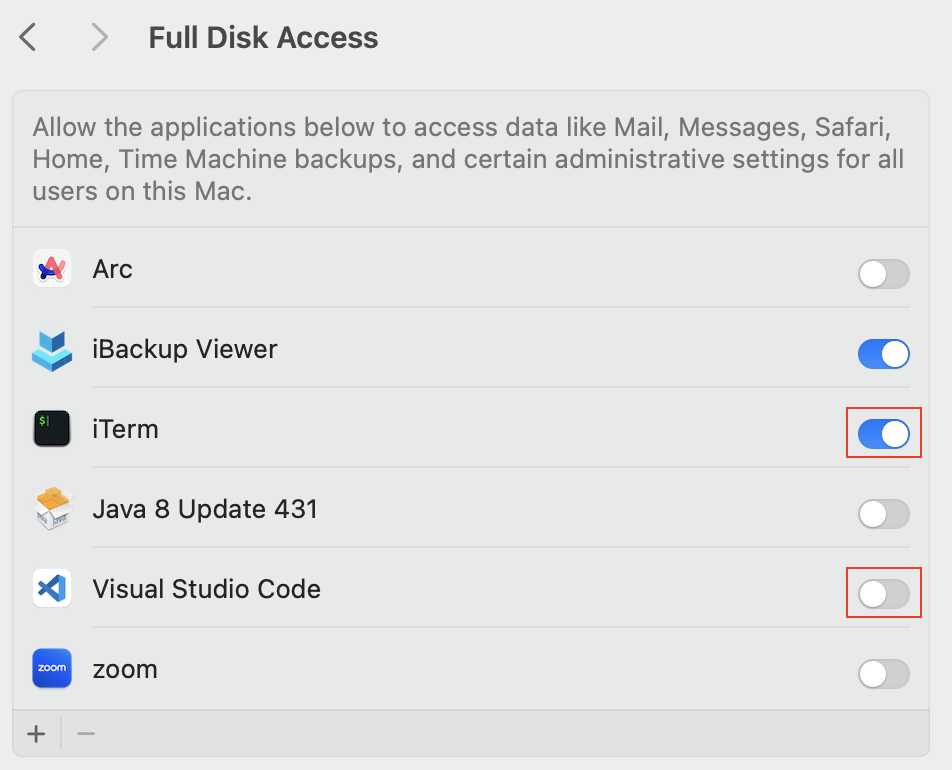Enable the Java 8 Update 431 toggle
The width and height of the screenshot is (952, 770).
point(883,514)
